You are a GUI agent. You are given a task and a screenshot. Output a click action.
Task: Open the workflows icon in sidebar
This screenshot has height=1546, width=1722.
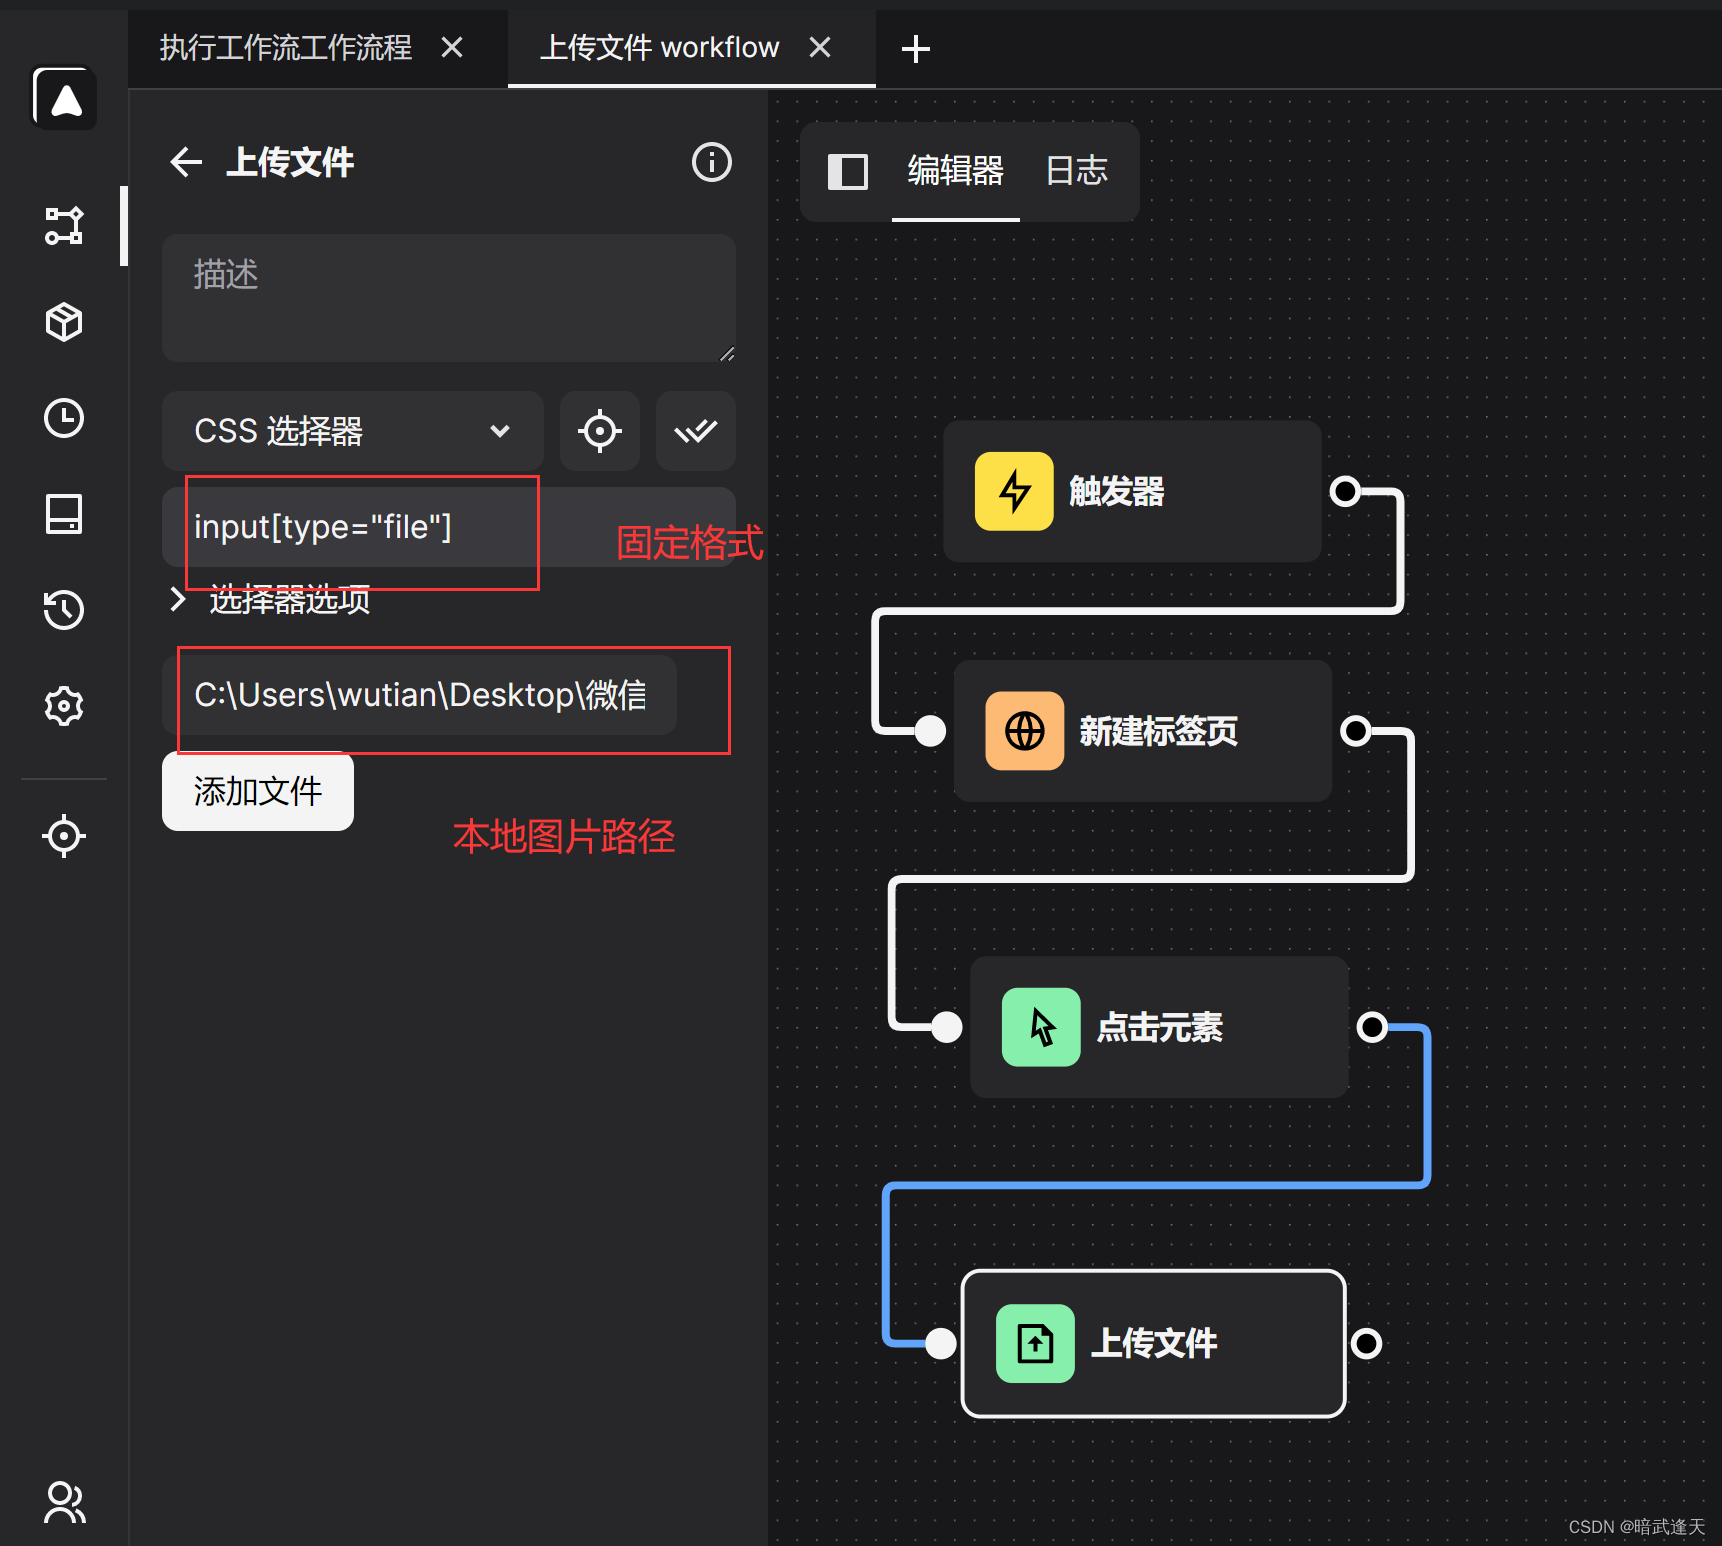click(x=64, y=226)
